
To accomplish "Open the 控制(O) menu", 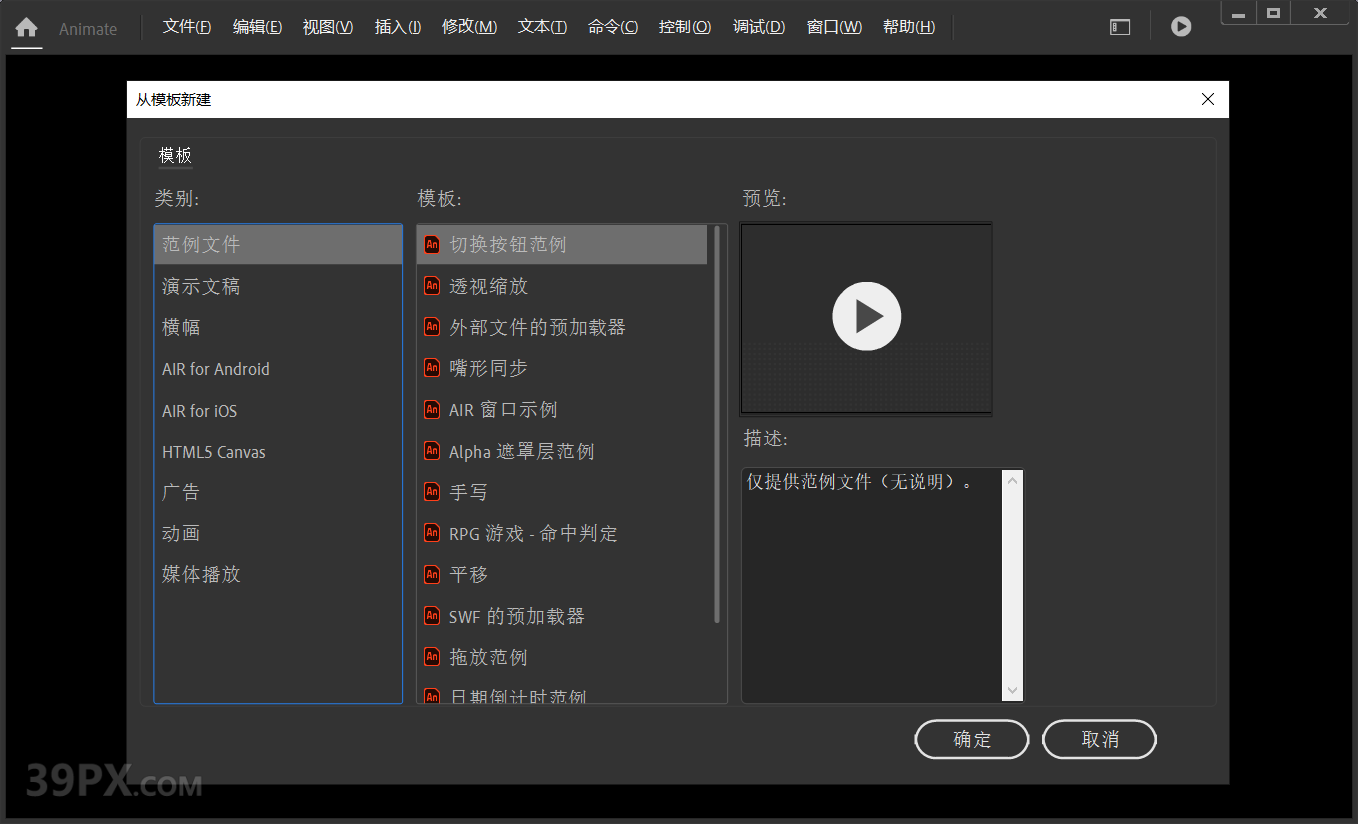I will pos(685,27).
